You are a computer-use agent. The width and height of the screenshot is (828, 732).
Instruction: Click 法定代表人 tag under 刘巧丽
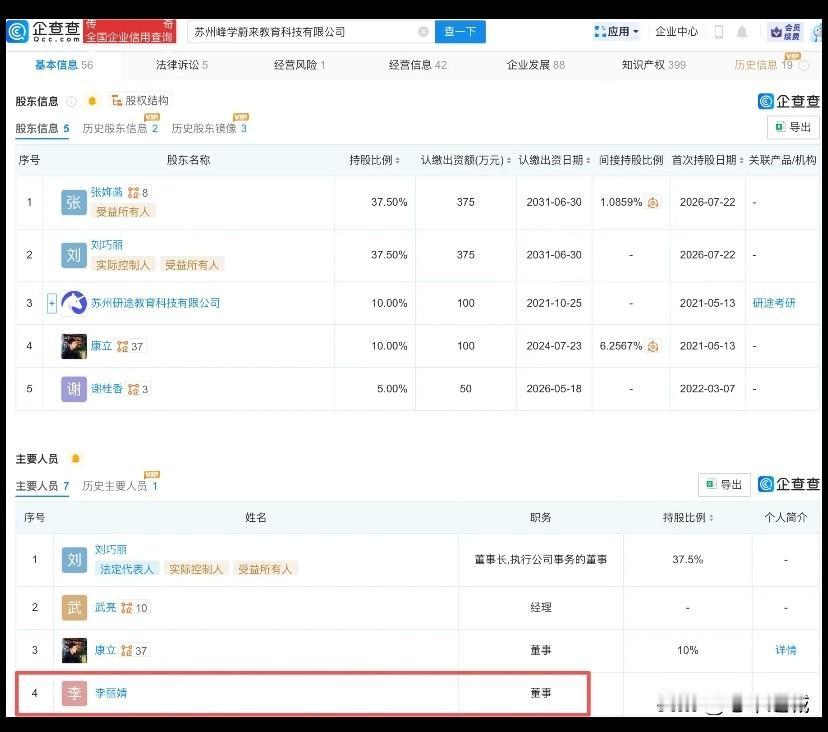click(x=127, y=569)
